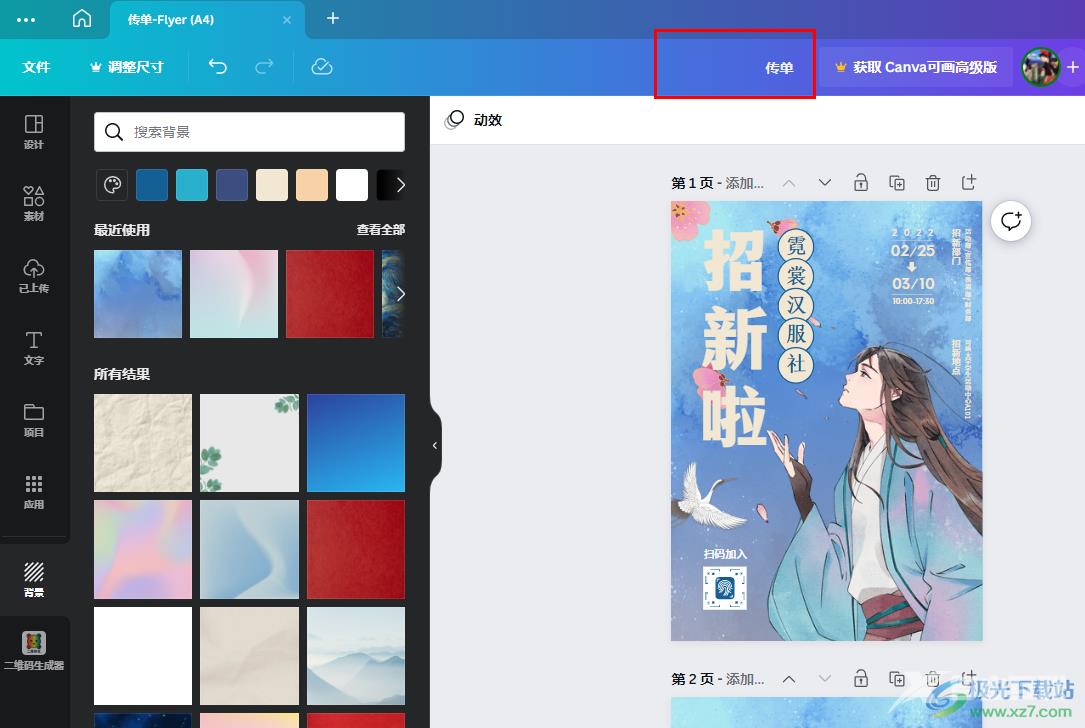
Task: Add new page after page 1
Action: (969, 182)
